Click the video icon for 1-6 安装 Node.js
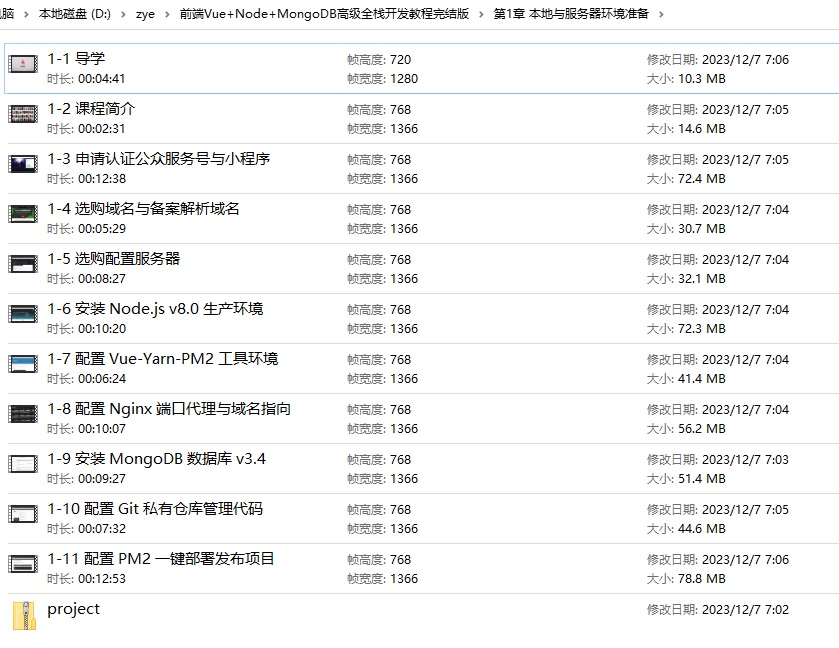Viewport: 839px width, 648px height. pos(23,314)
